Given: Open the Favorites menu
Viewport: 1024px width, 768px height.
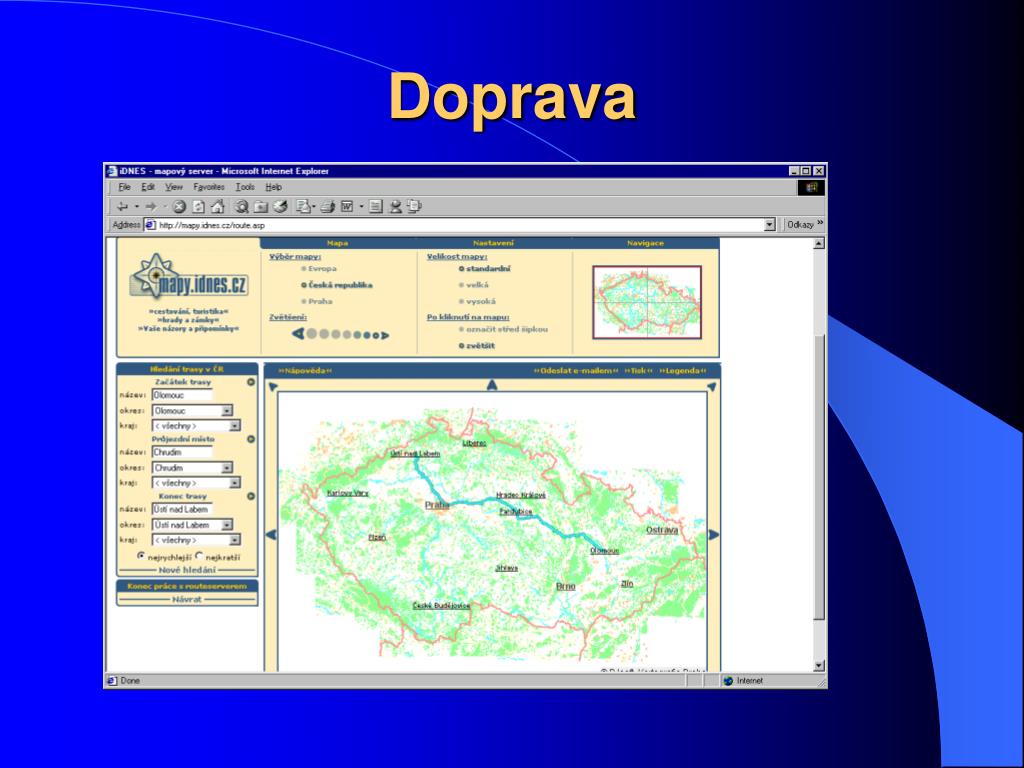Looking at the screenshot, I should pyautogui.click(x=209, y=187).
